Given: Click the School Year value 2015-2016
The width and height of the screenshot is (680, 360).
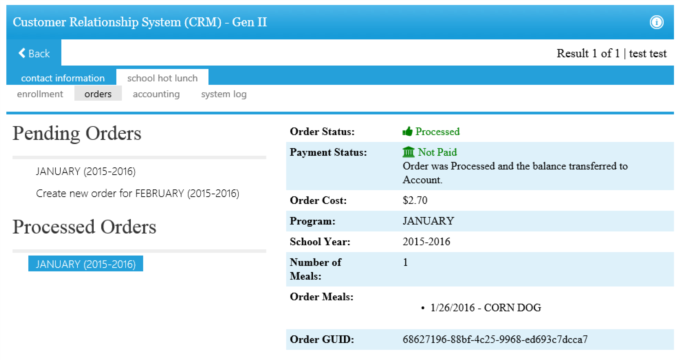Looking at the screenshot, I should point(426,242).
